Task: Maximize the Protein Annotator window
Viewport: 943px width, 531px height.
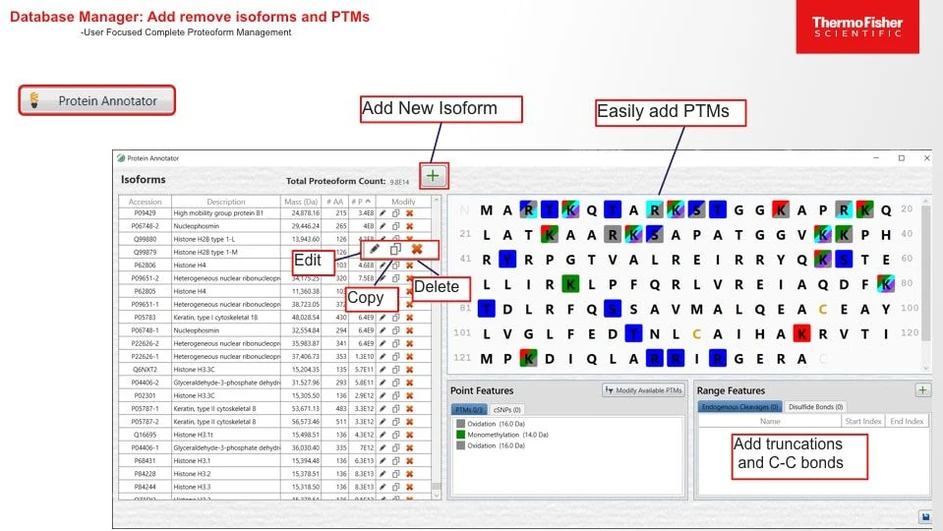Action: [x=901, y=158]
